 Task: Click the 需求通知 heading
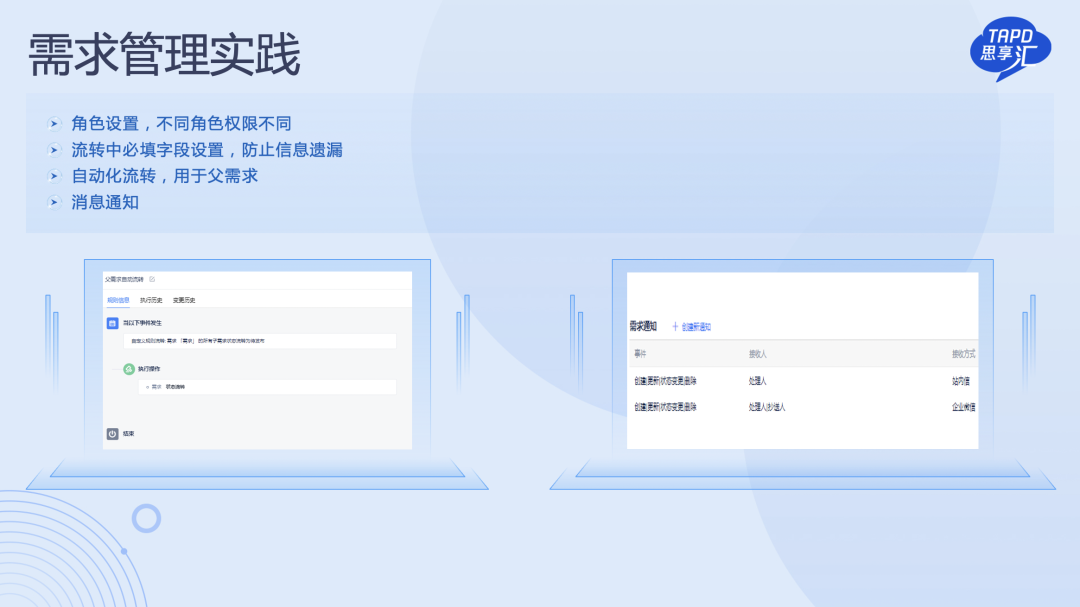643,327
